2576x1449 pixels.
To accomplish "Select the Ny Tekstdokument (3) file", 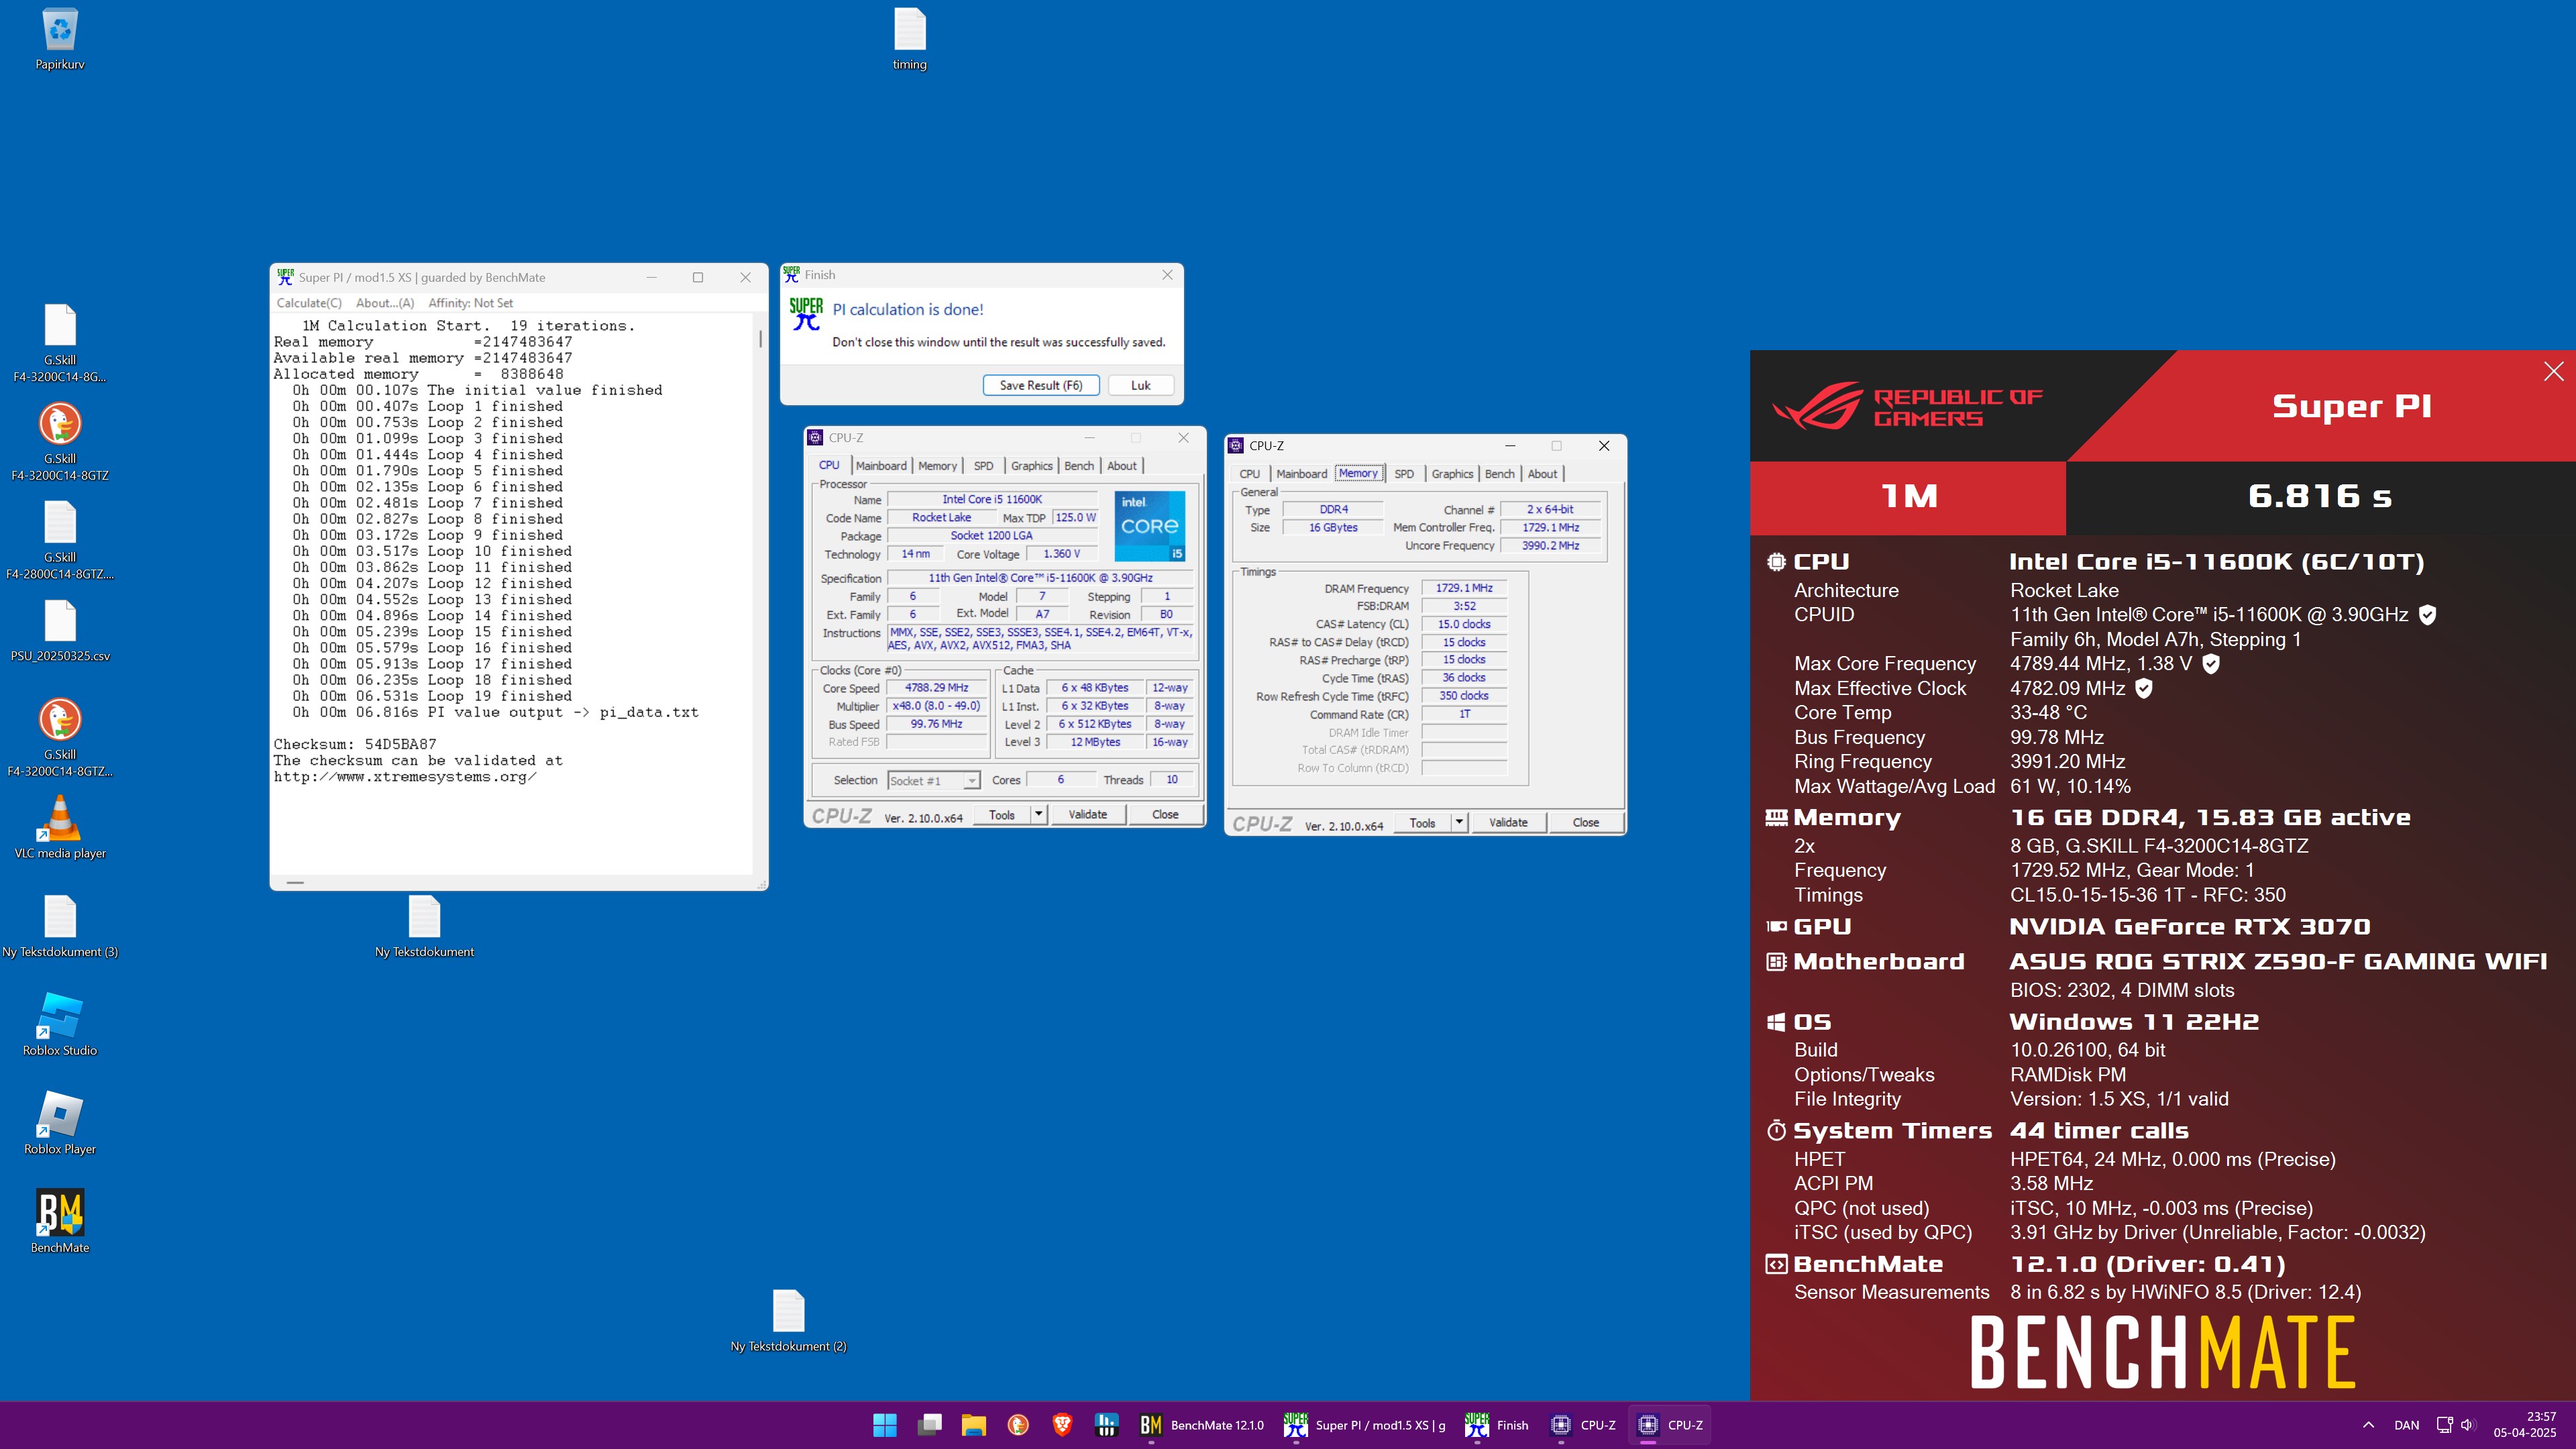I will tap(60, 926).
